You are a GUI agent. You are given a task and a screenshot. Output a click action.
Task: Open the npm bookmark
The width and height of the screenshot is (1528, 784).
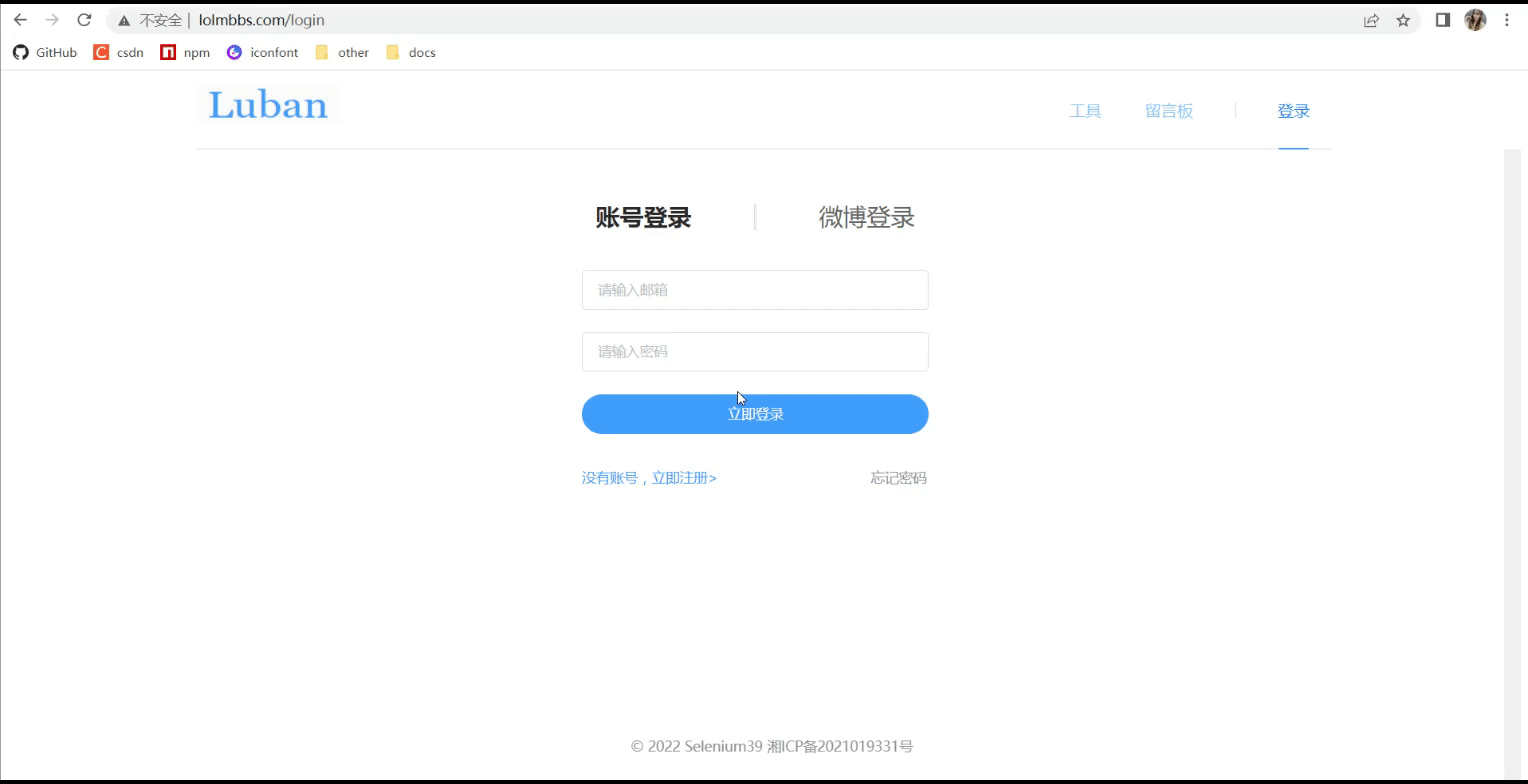(184, 52)
